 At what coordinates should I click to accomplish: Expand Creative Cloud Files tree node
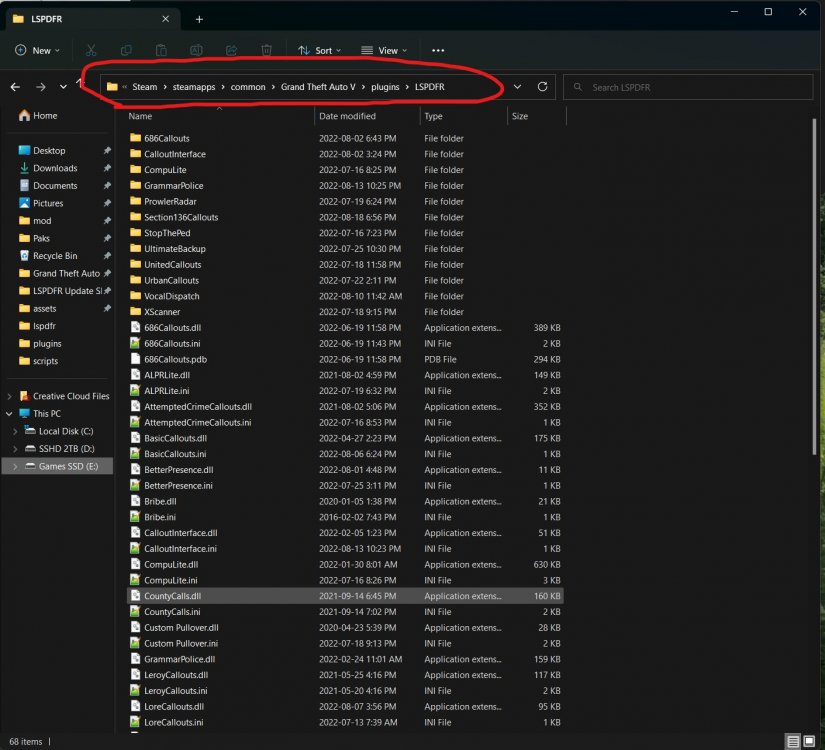[9, 396]
